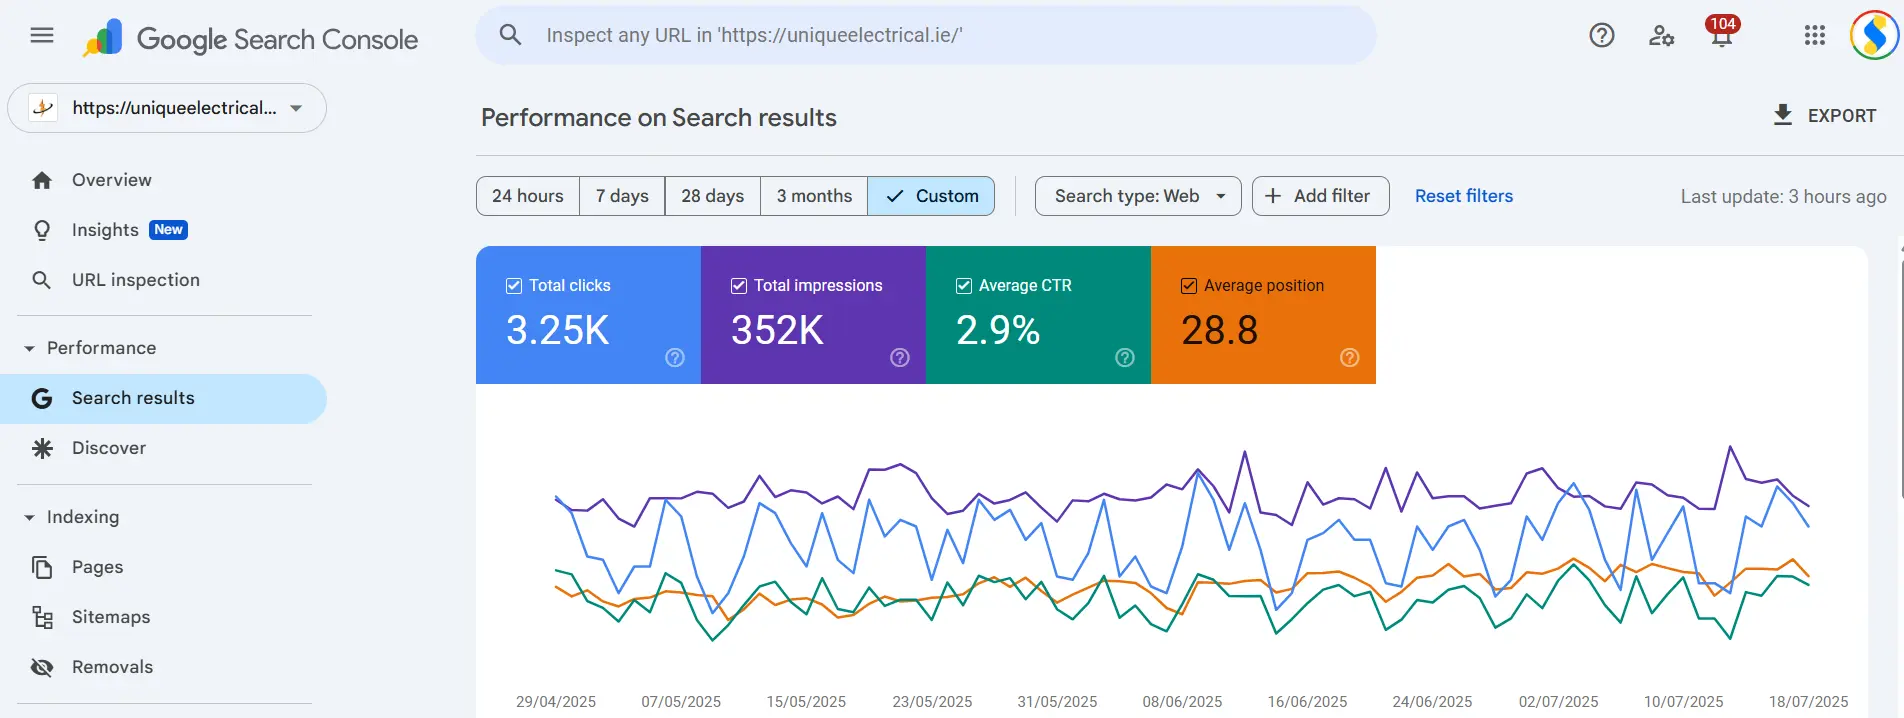The height and width of the screenshot is (718, 1904).
Task: Click the URL inspection search field
Action: point(925,36)
